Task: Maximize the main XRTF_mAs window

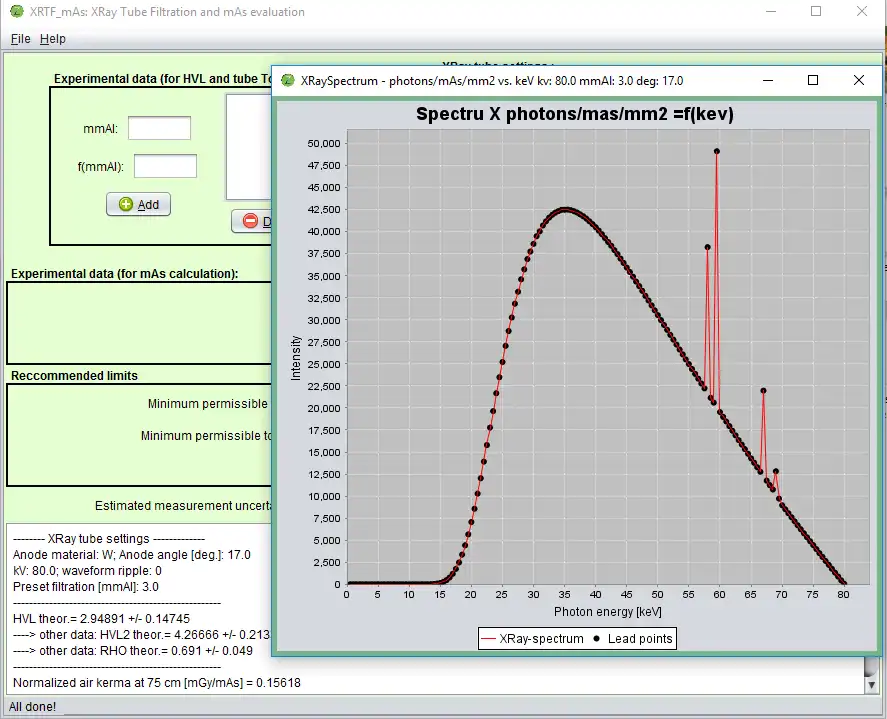Action: click(x=816, y=12)
